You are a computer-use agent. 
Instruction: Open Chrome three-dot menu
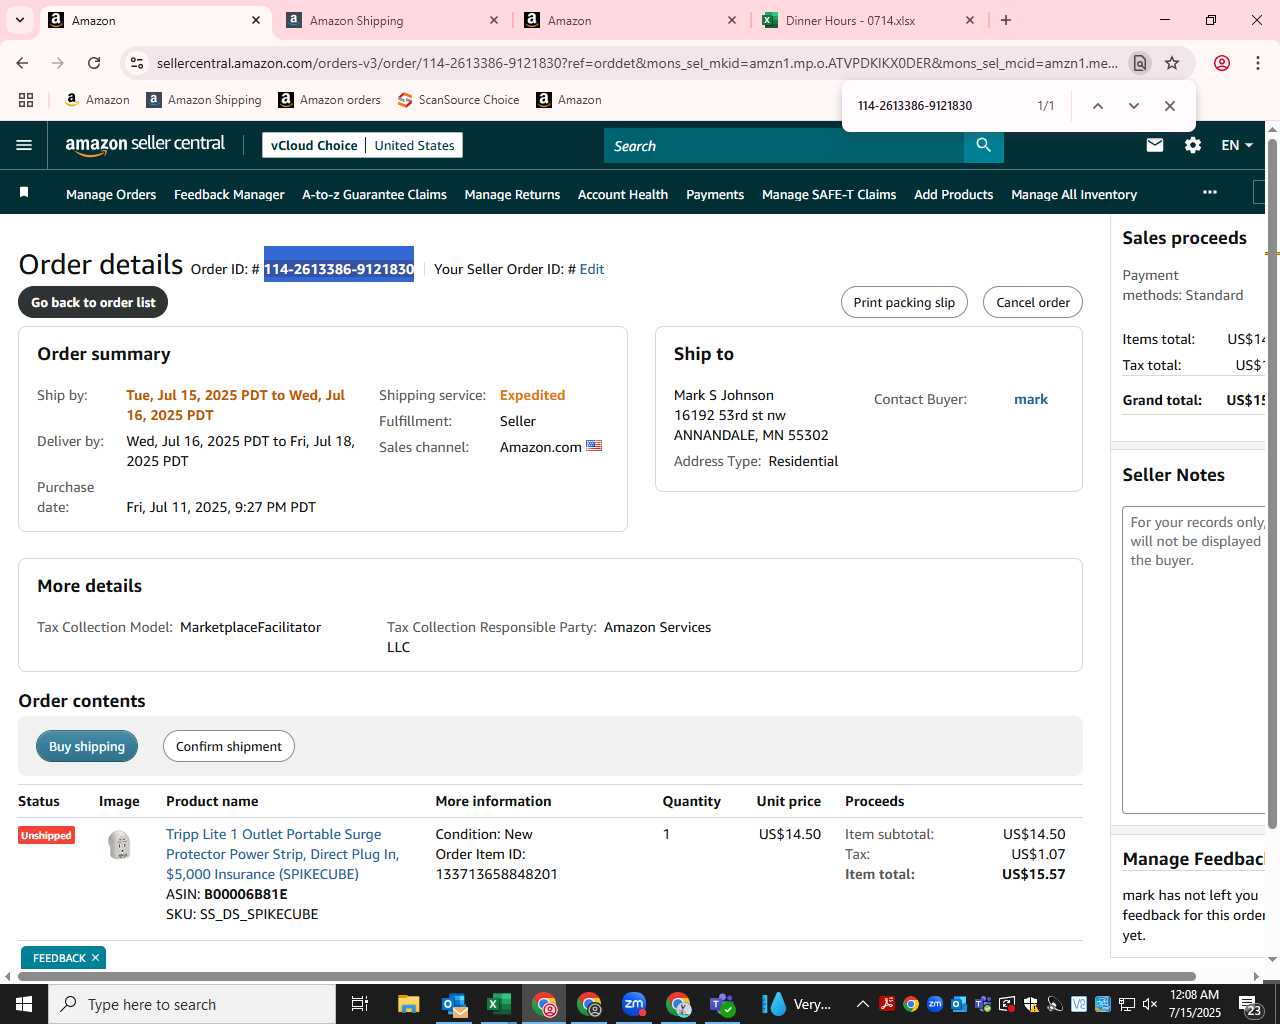(1258, 63)
